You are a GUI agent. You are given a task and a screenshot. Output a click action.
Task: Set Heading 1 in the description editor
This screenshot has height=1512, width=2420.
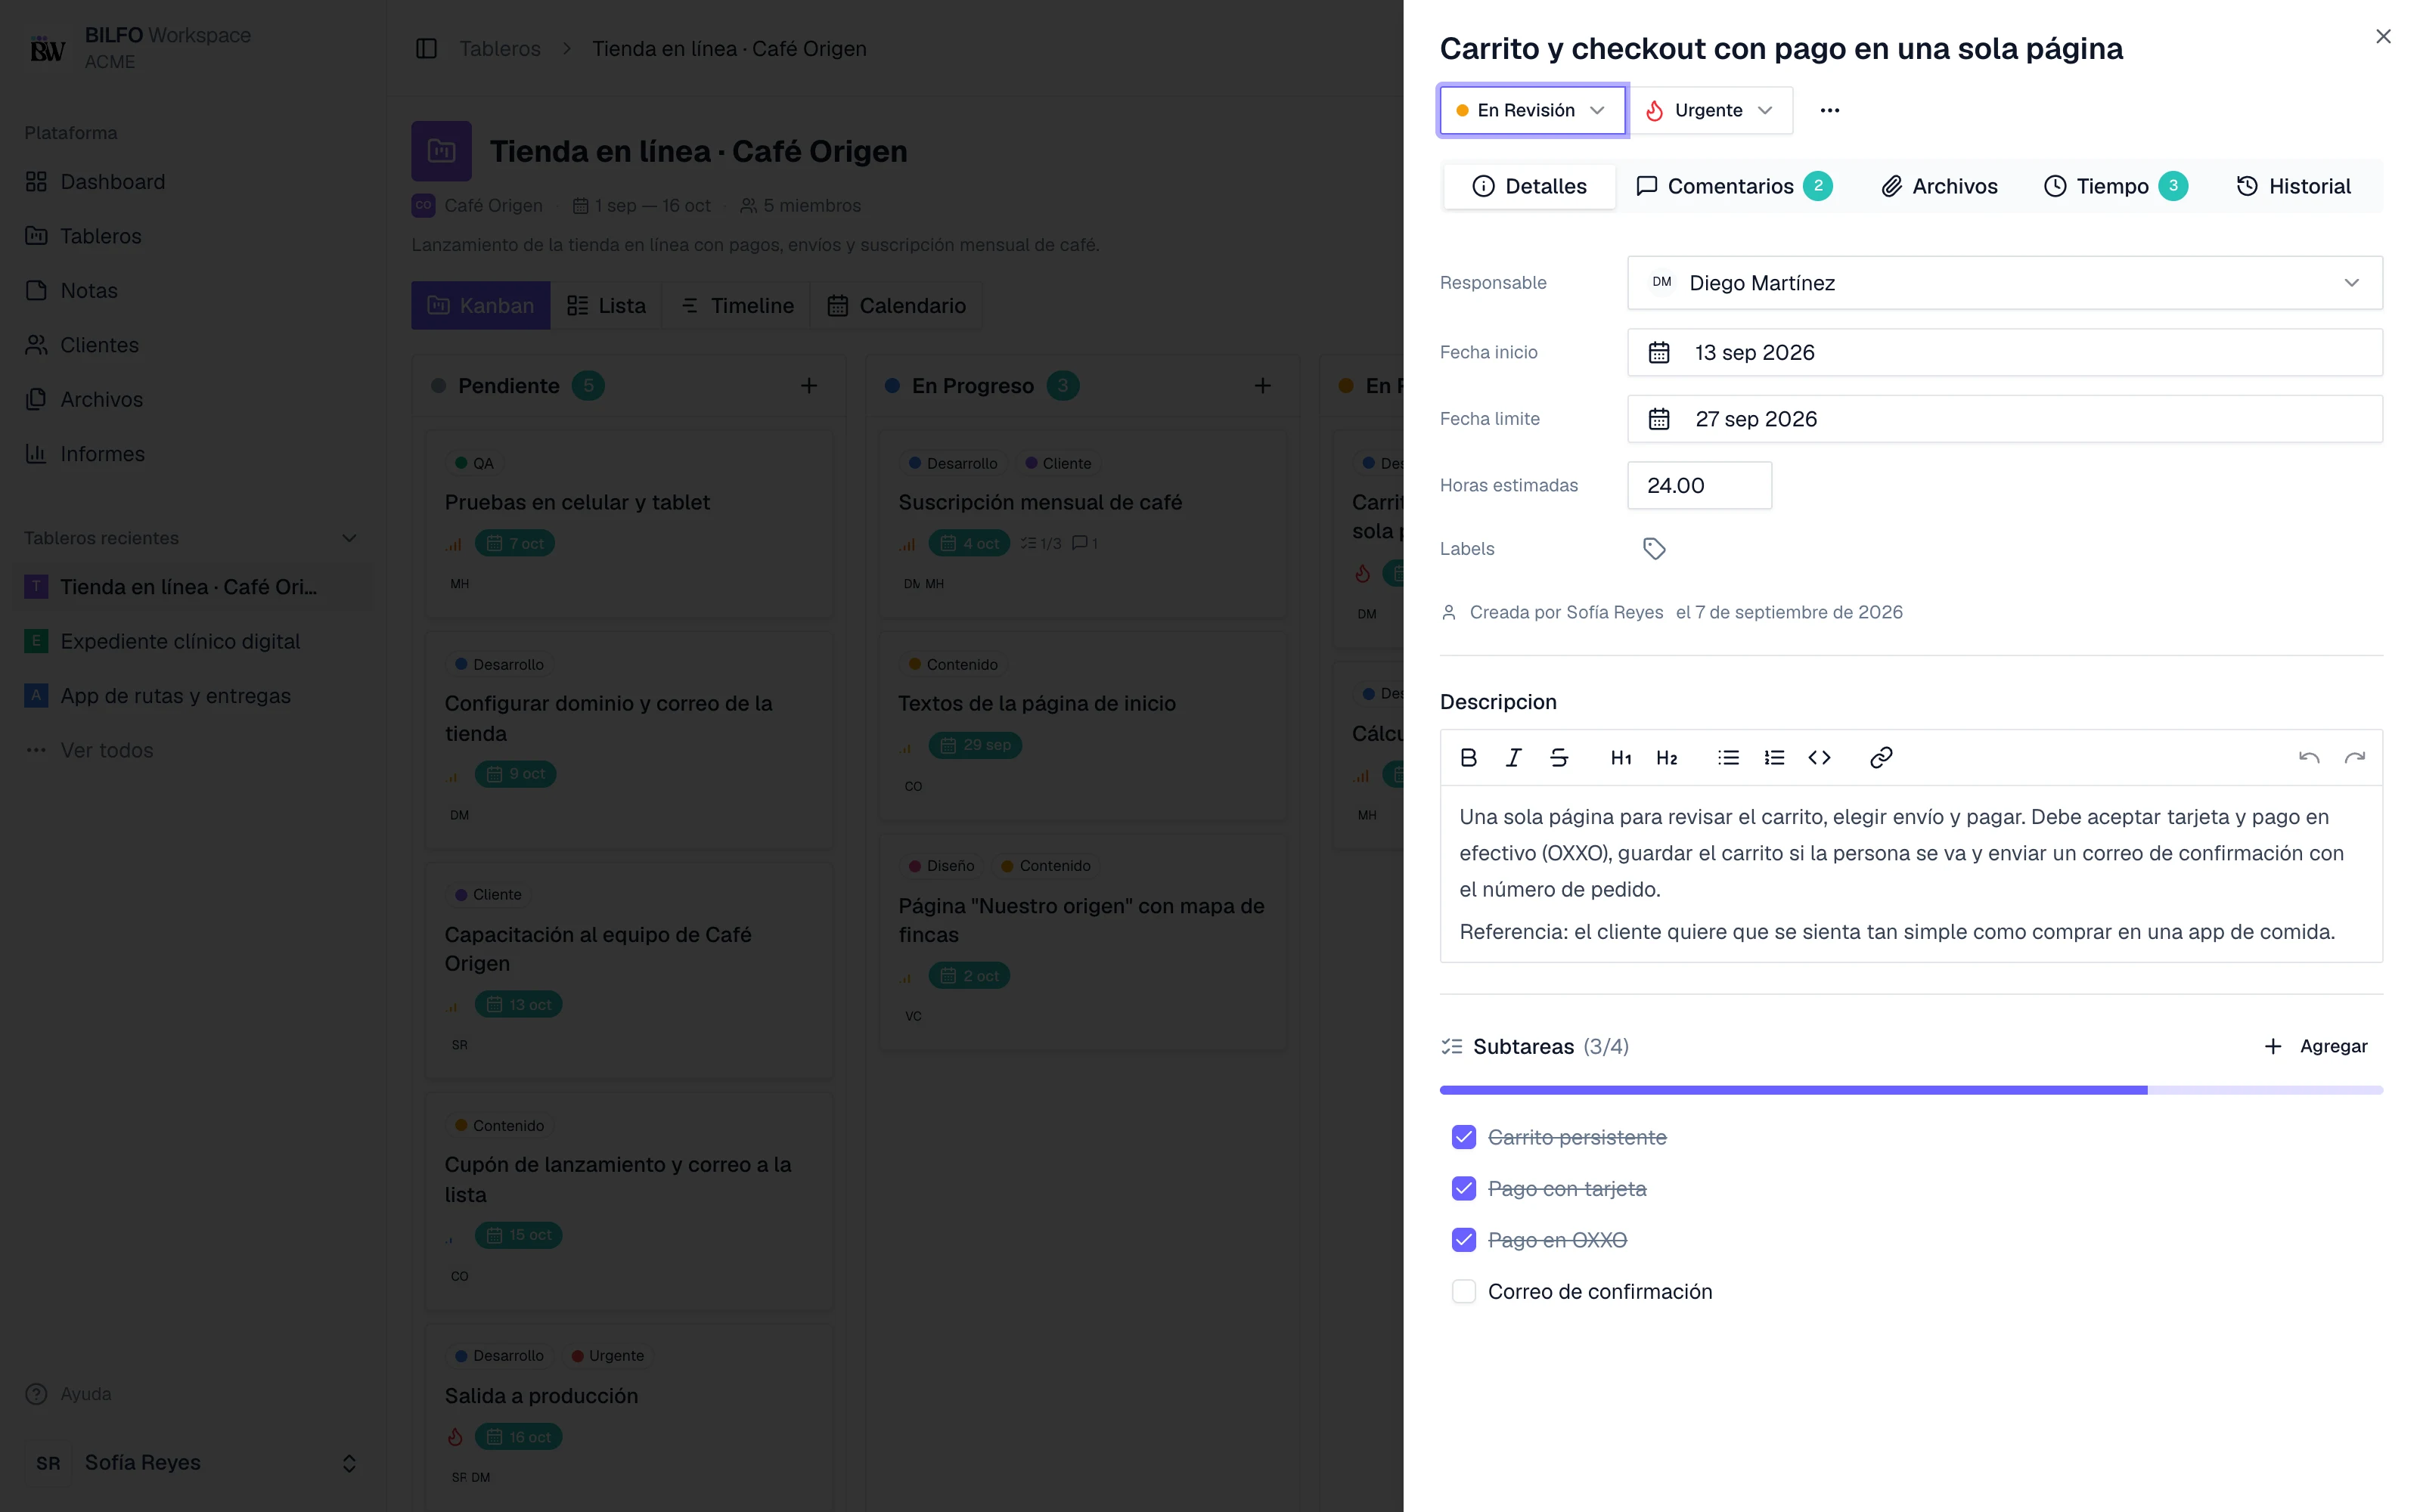tap(1621, 757)
